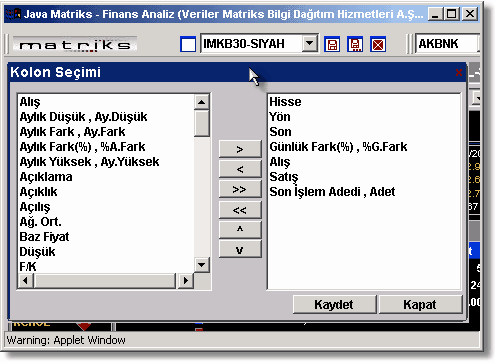Click the left list vertical scrollbar thumb
This screenshot has height=363, width=495.
[x=202, y=123]
